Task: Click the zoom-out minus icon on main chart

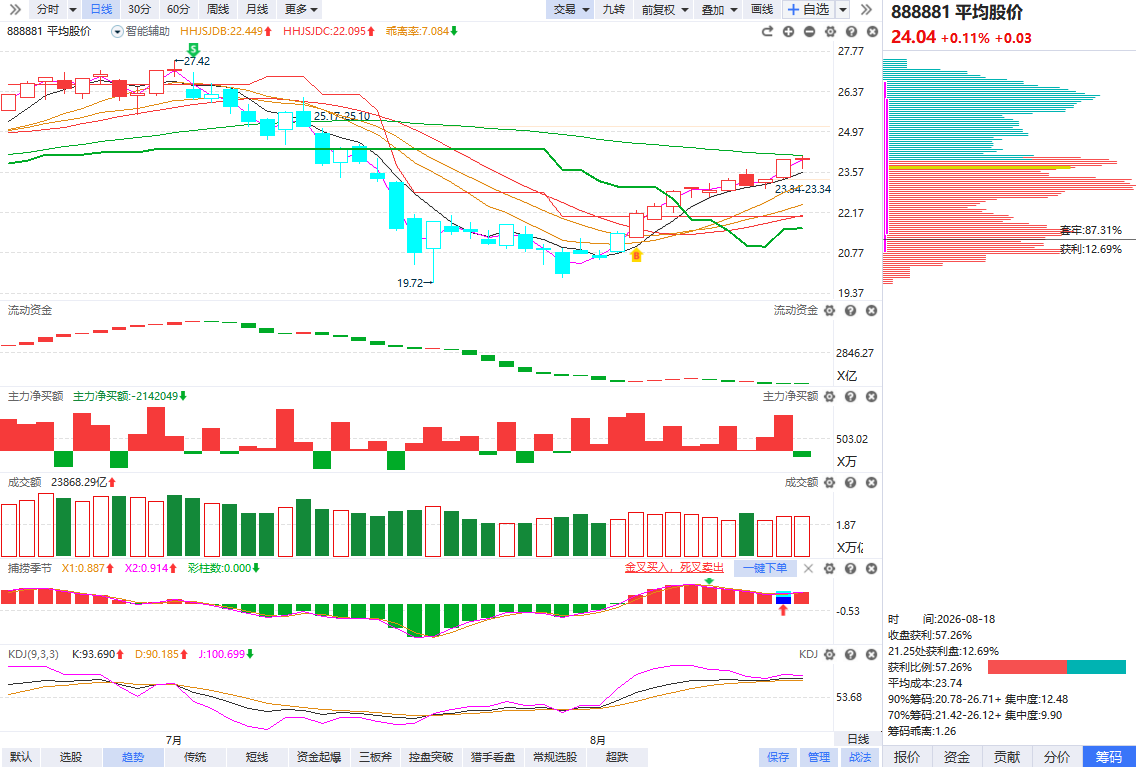Action: point(809,31)
